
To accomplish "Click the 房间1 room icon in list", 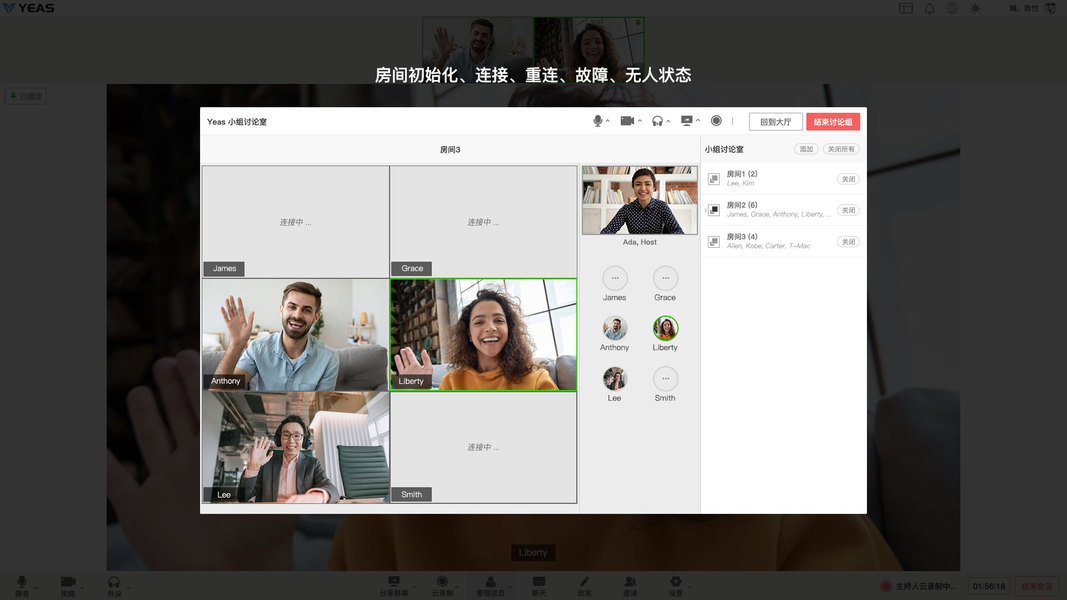I will pyautogui.click(x=714, y=179).
